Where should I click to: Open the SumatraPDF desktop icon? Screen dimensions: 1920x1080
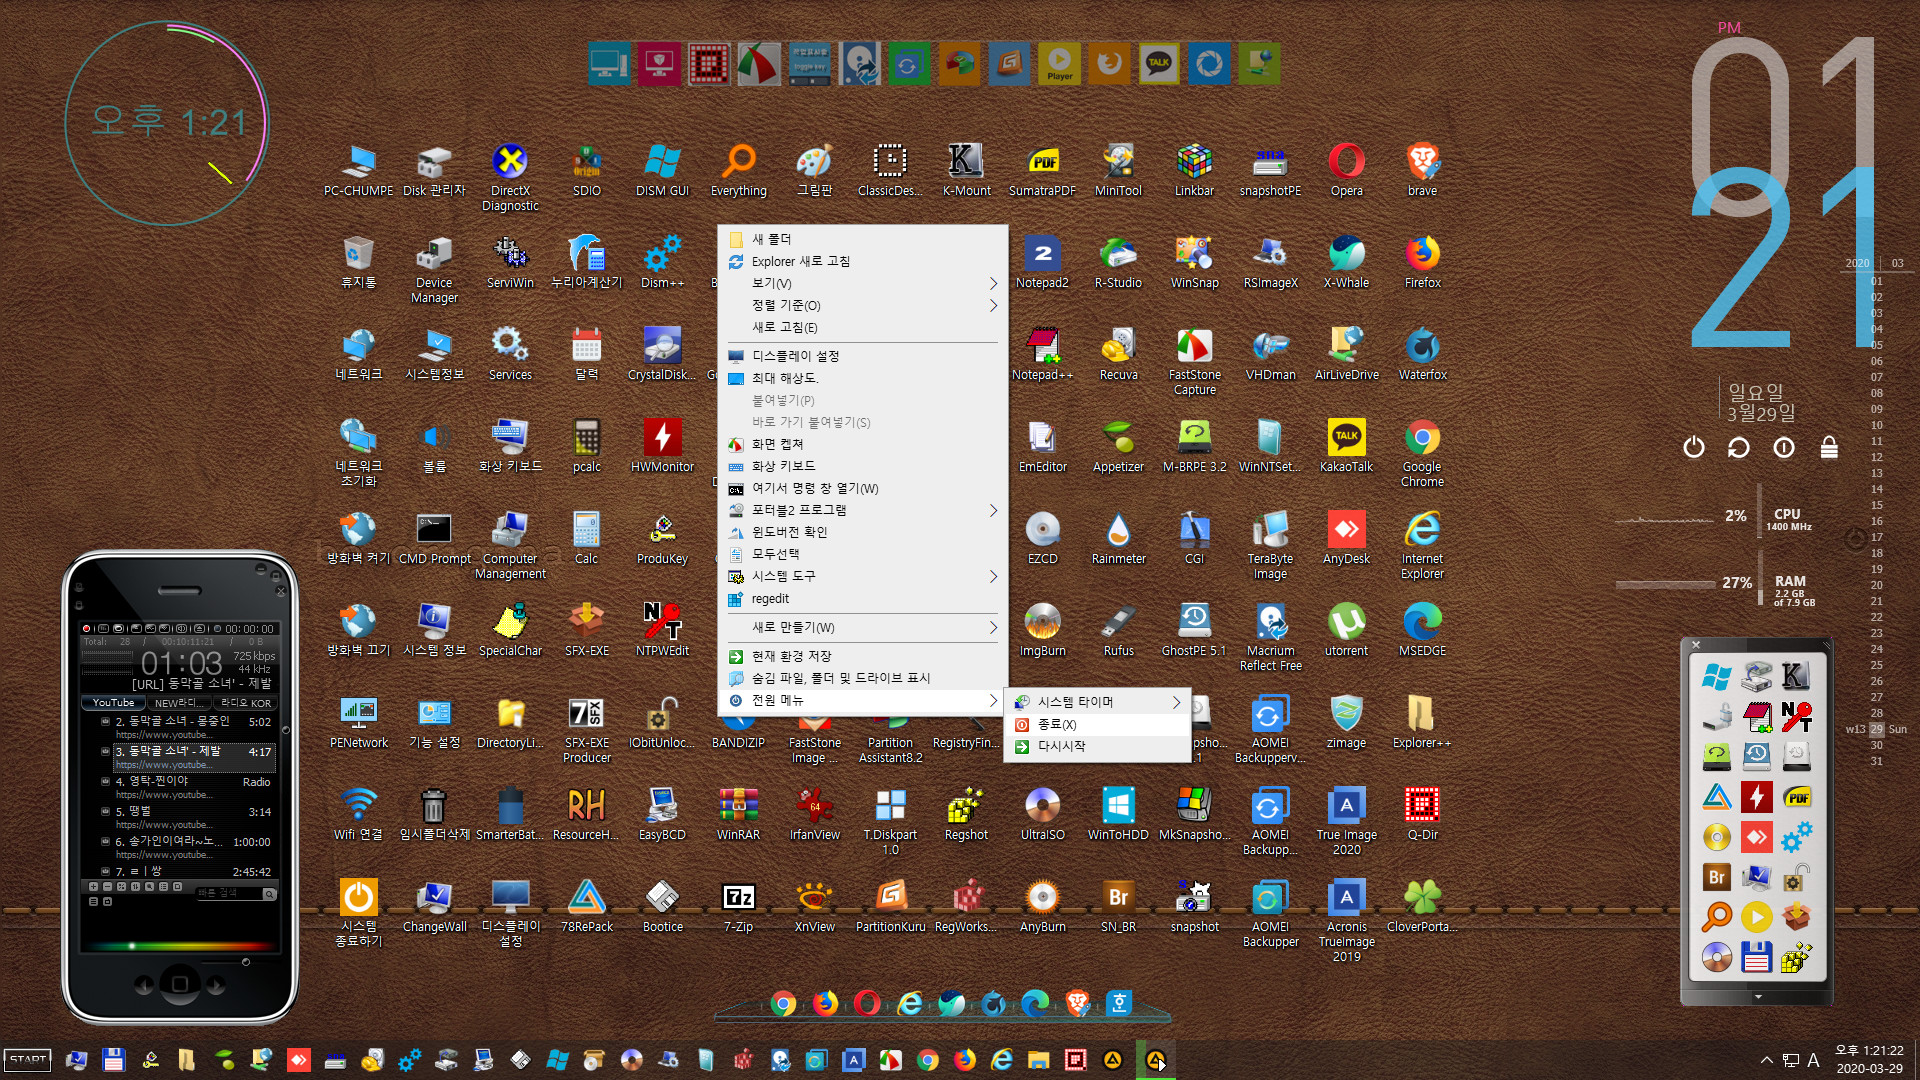click(1042, 170)
